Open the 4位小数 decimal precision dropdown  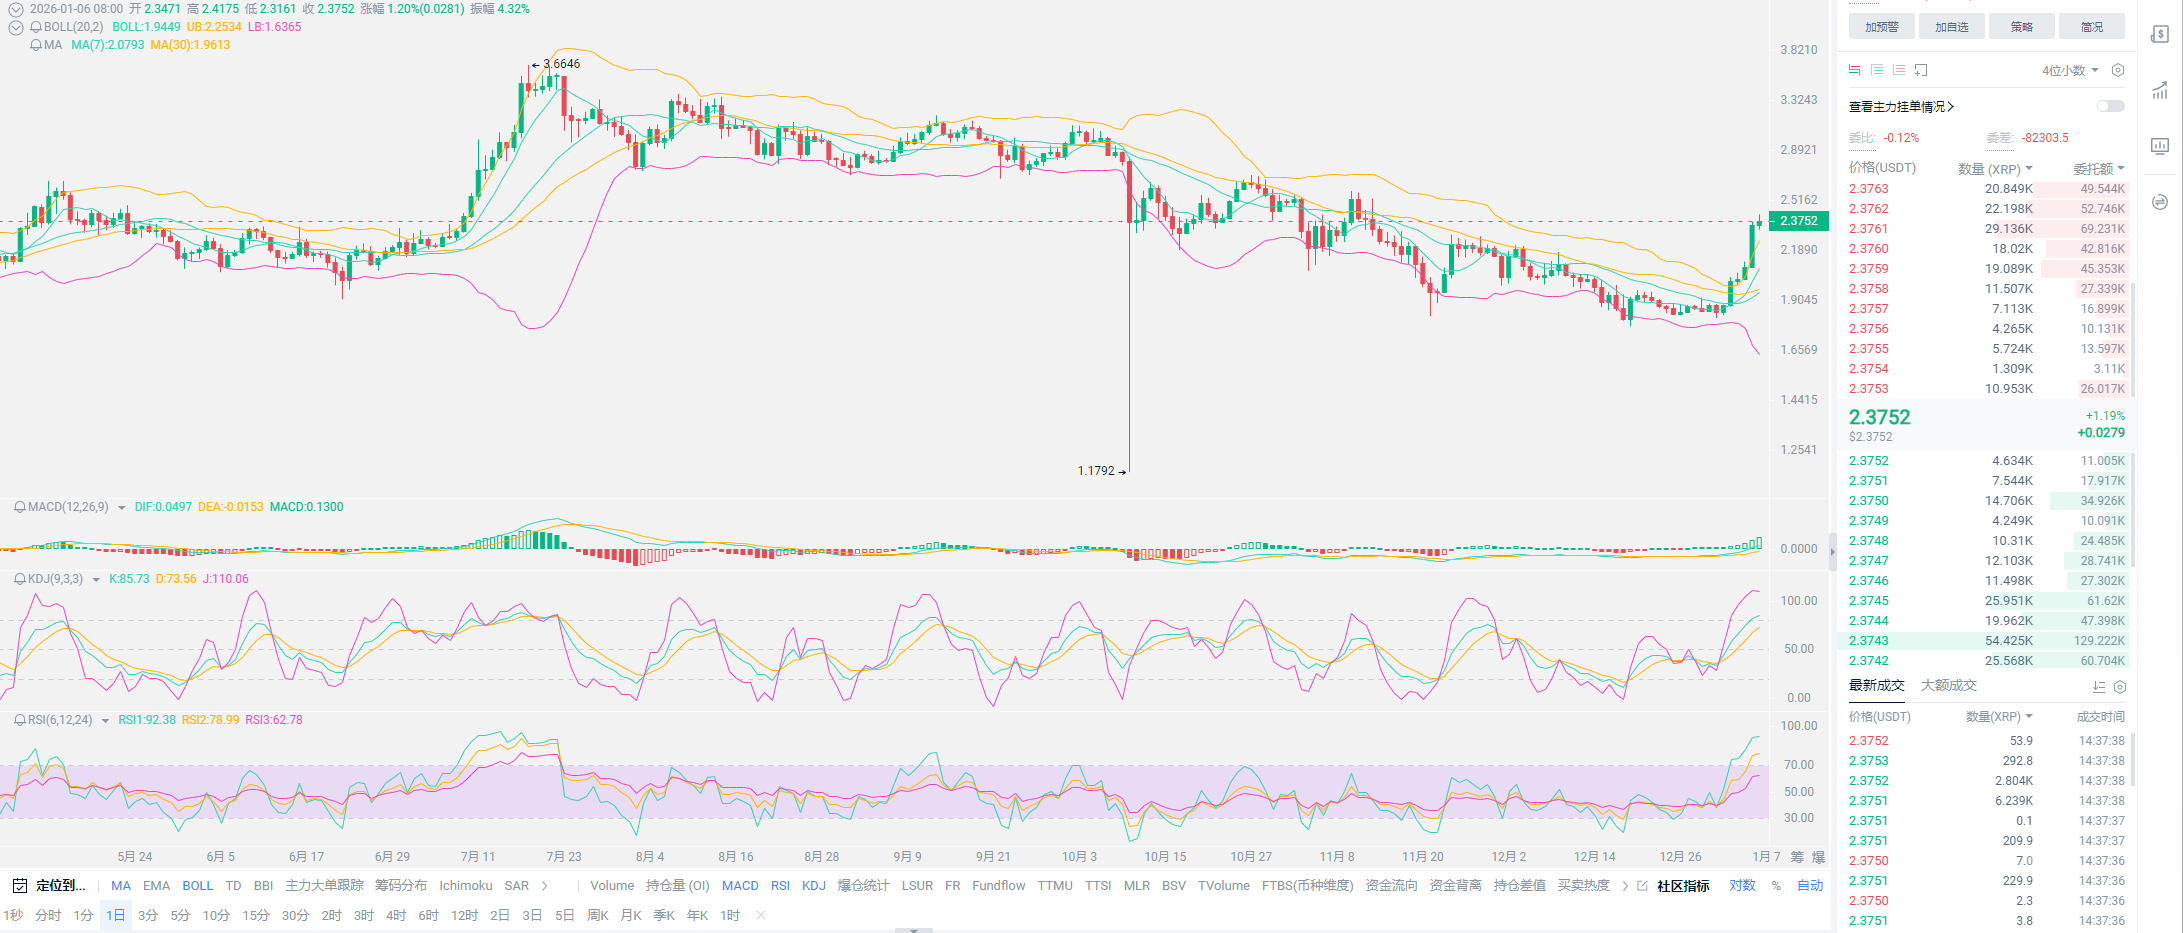(x=2070, y=70)
